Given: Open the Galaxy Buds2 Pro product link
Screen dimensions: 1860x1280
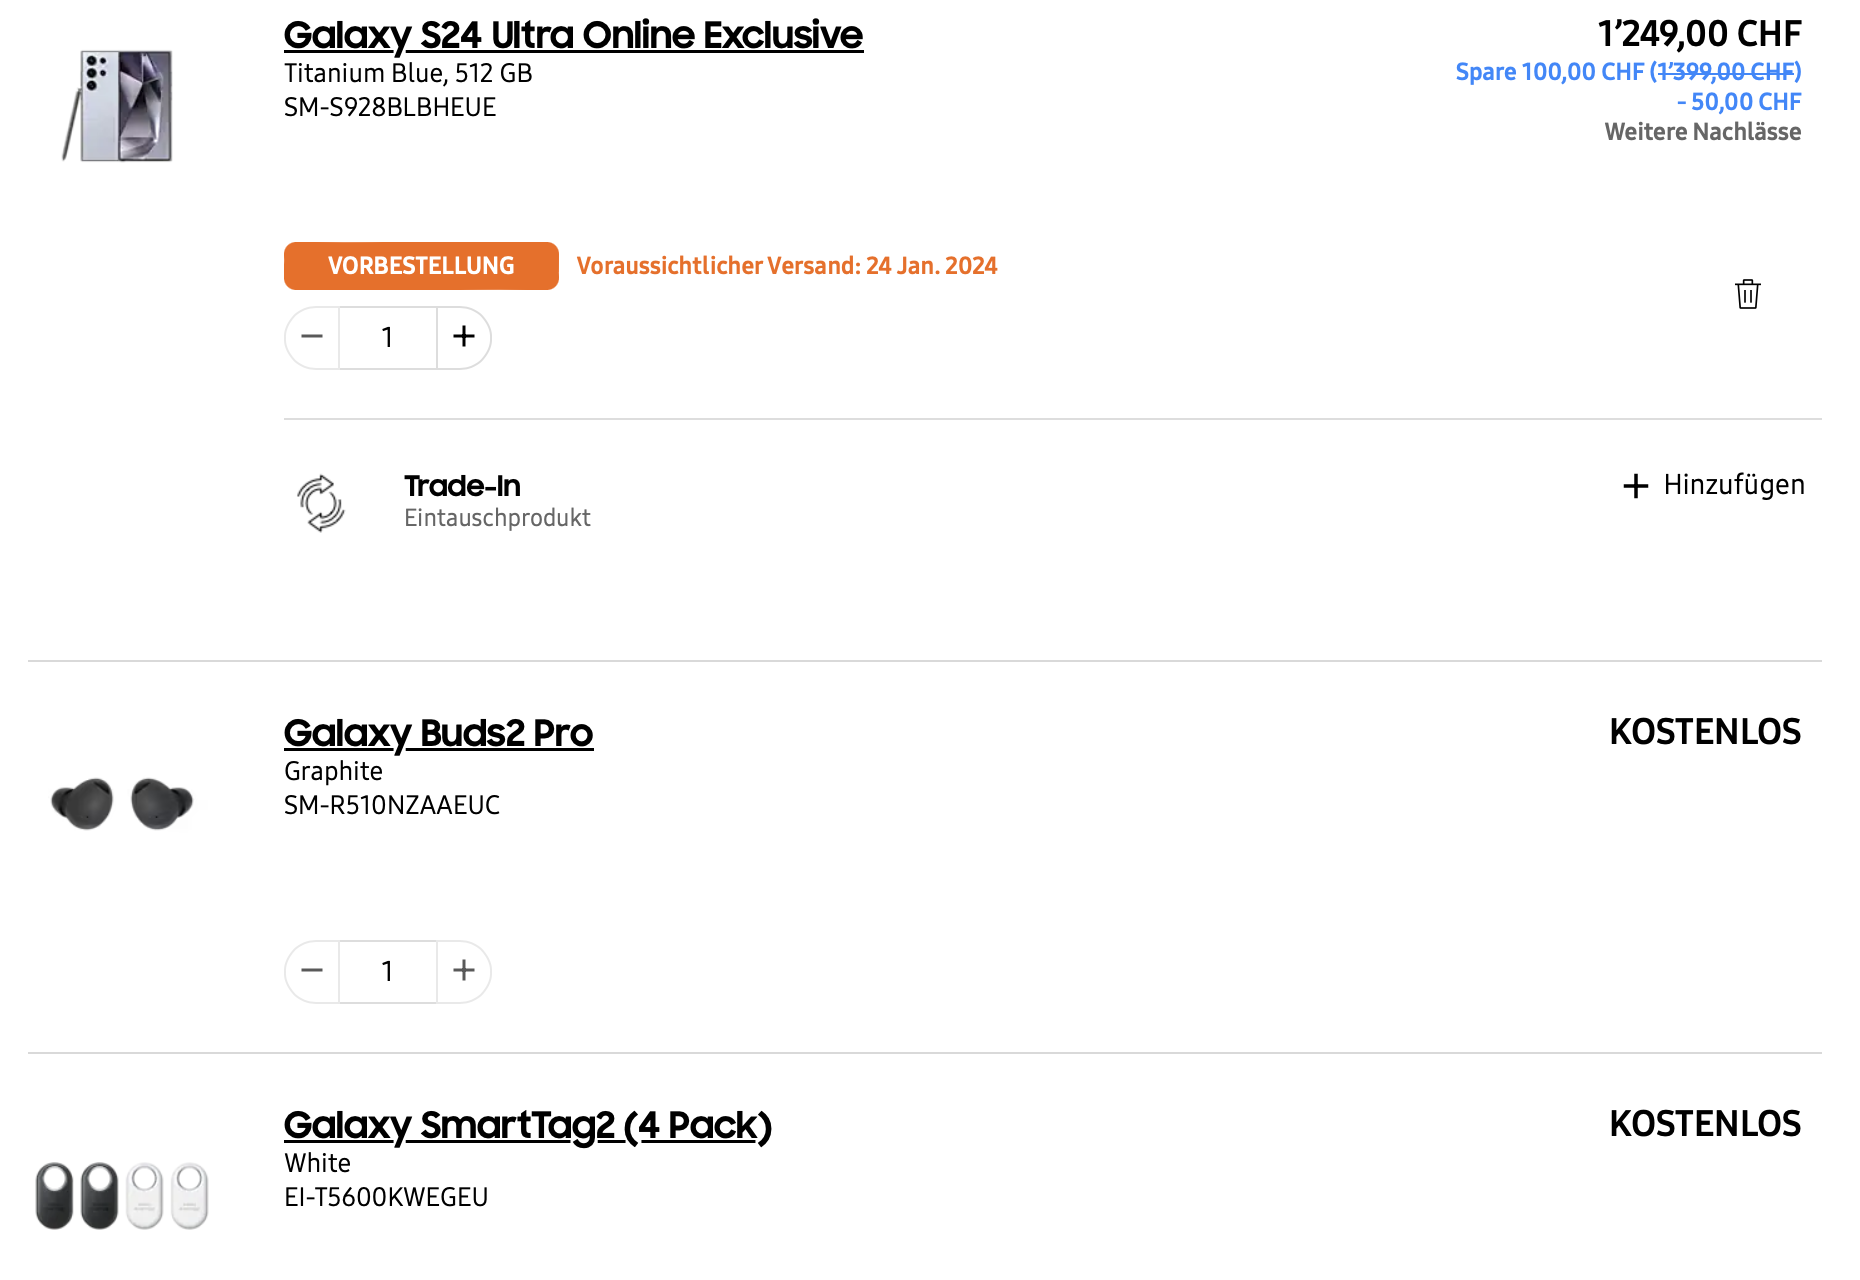Looking at the screenshot, I should [438, 733].
